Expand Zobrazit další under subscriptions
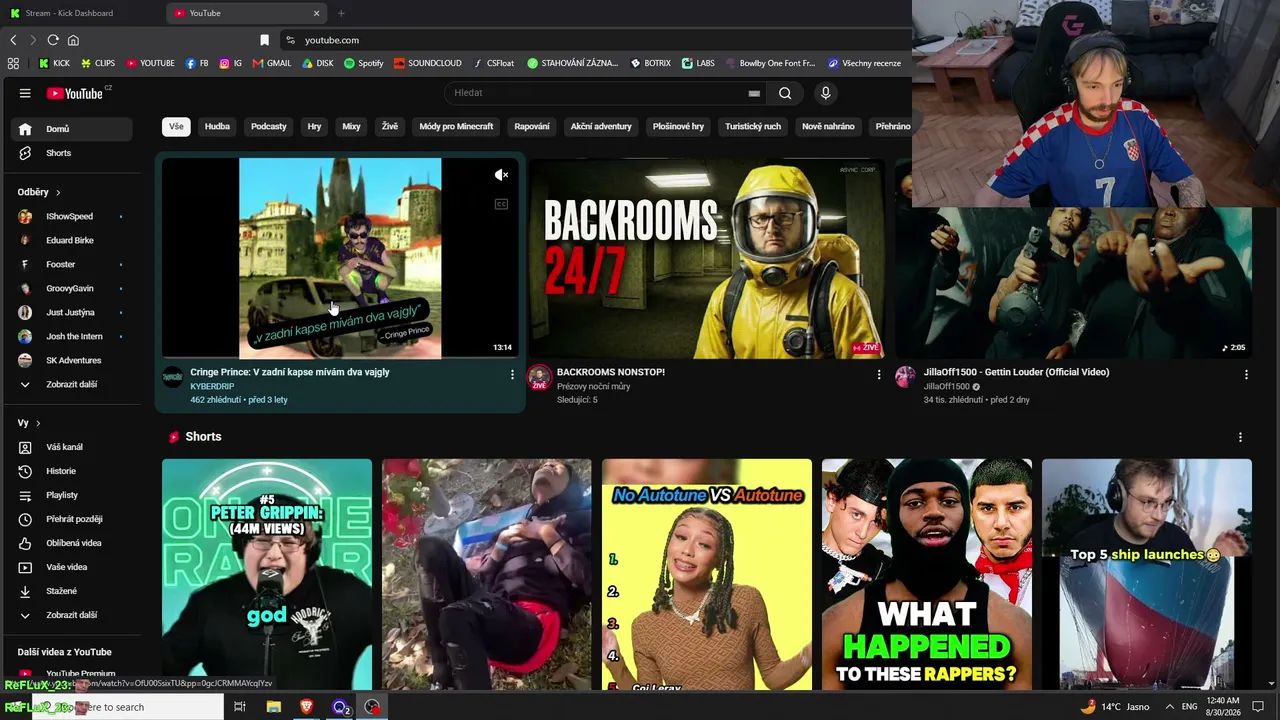 click(72, 384)
